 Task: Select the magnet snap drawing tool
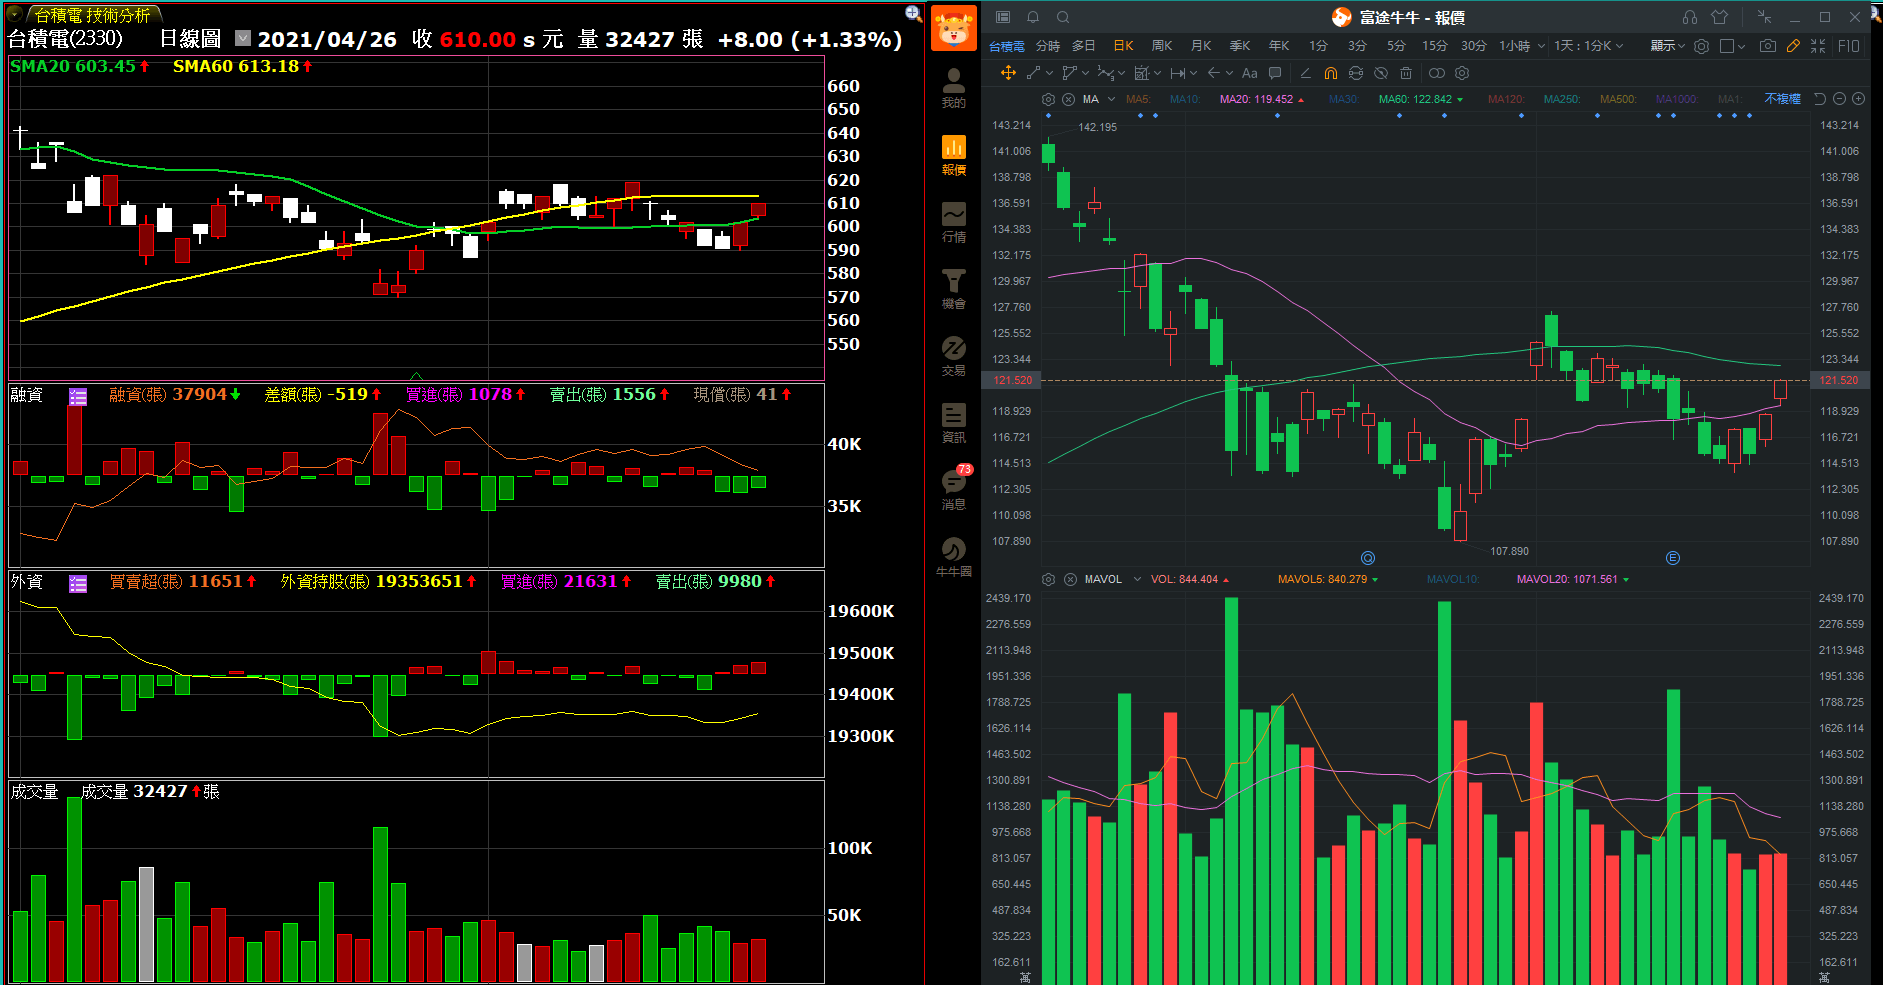point(1330,73)
